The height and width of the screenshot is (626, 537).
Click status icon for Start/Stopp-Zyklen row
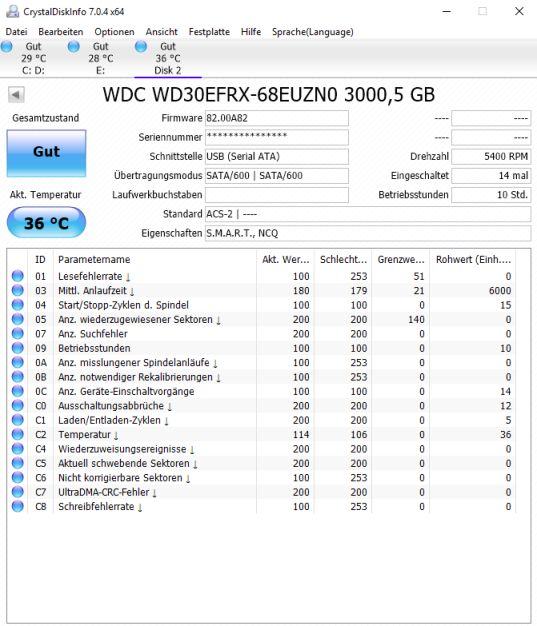[18, 305]
